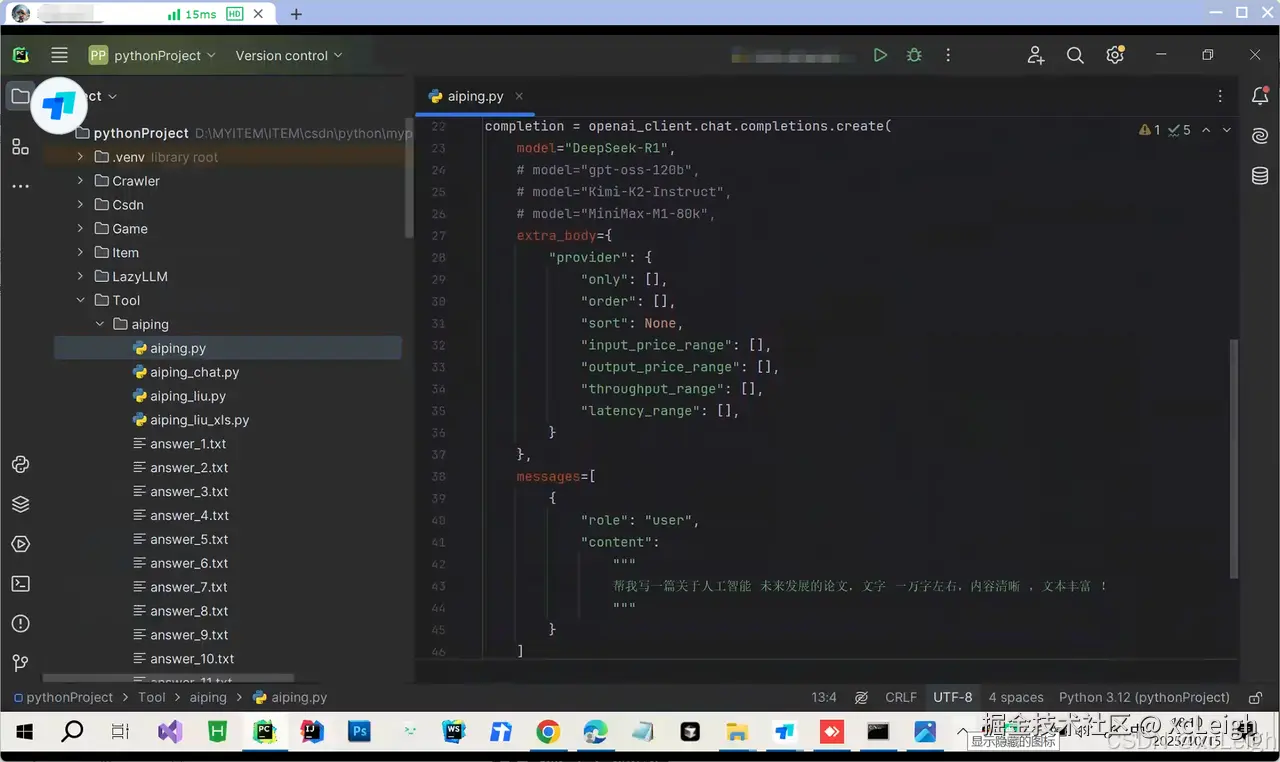Open the Structure tool window

[20, 147]
